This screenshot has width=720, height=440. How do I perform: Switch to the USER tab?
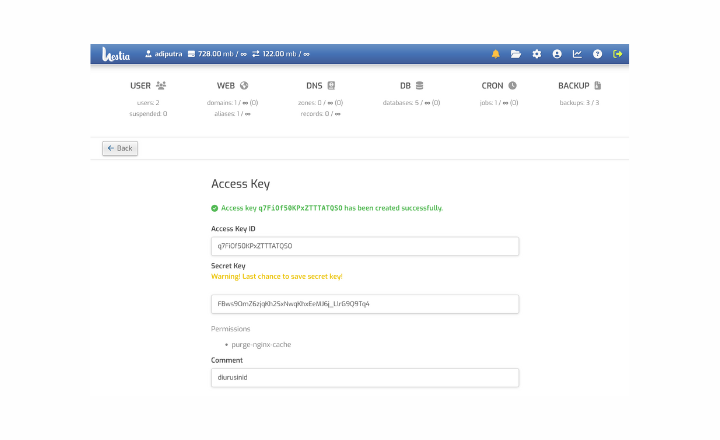pos(147,86)
